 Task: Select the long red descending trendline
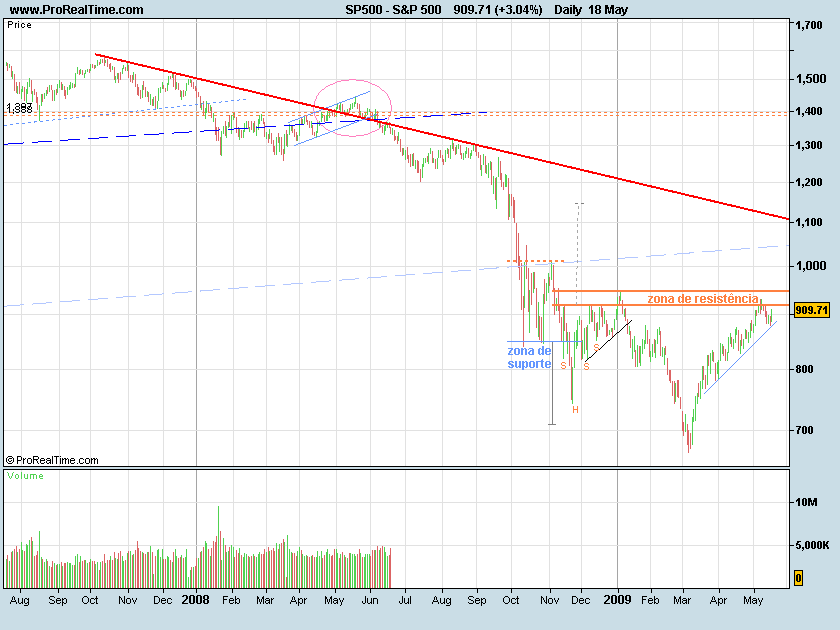pyautogui.click(x=442, y=137)
